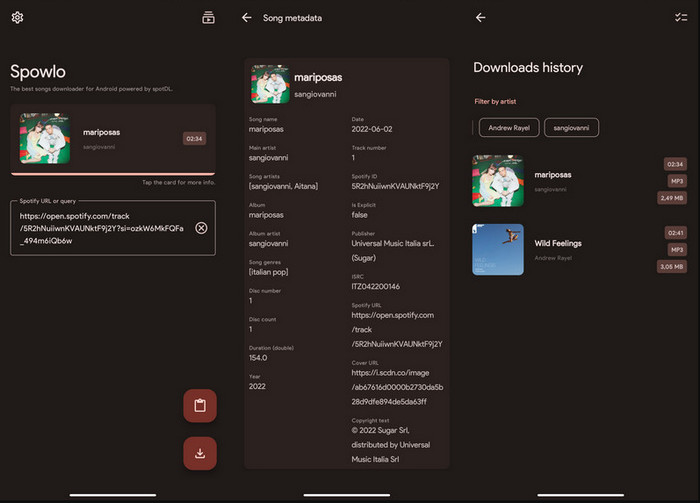Image resolution: width=700 pixels, height=503 pixels.
Task: Click the Spotify ID metadata value
Action: tap(397, 186)
